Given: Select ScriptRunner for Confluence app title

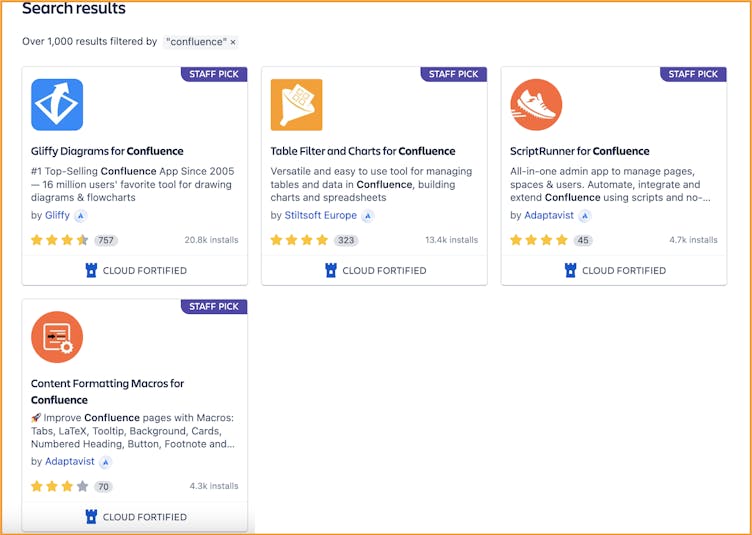Looking at the screenshot, I should (579, 151).
